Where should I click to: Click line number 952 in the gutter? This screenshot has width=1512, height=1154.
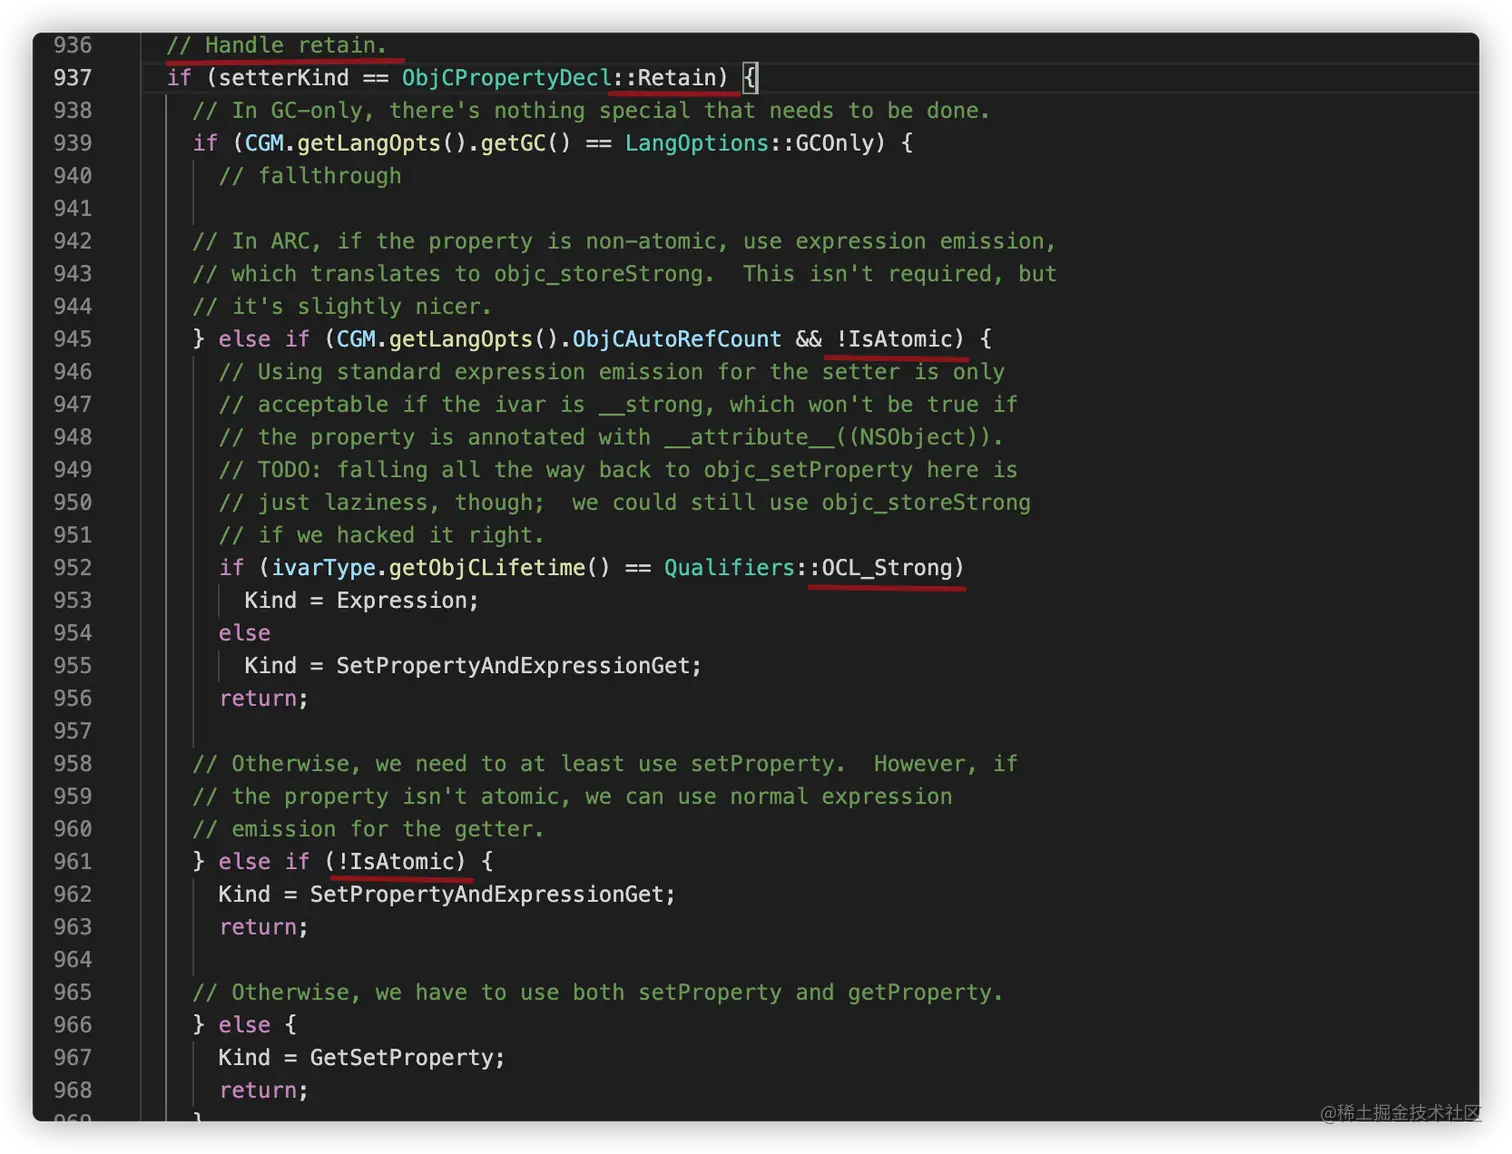72,568
